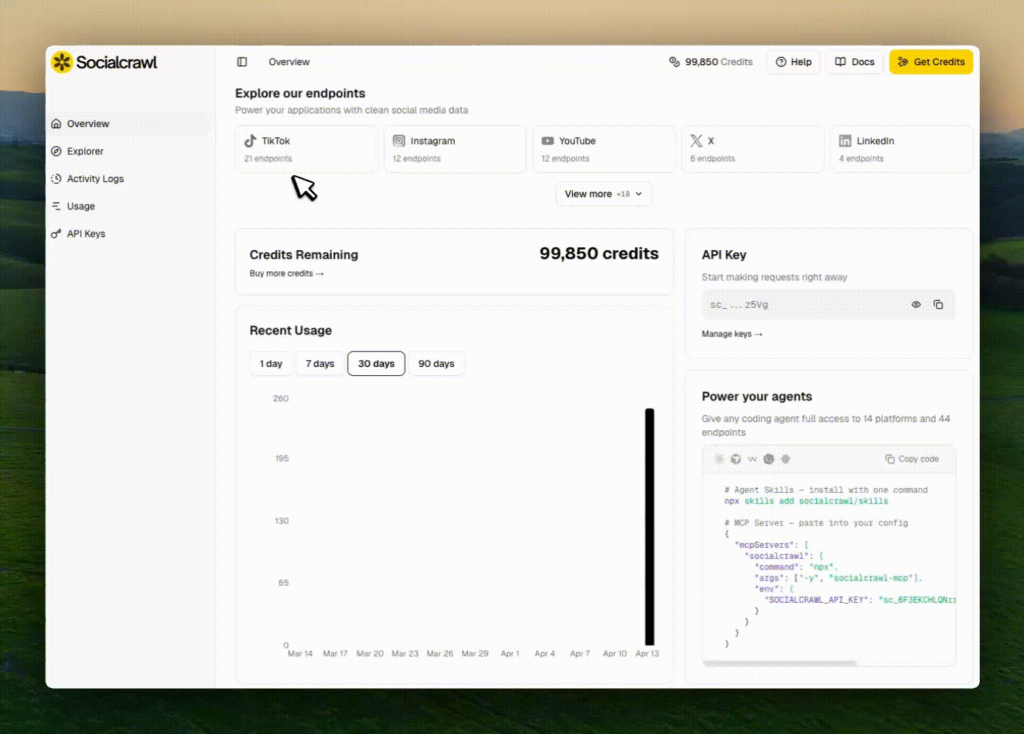This screenshot has height=734, width=1024.
Task: Switch usage range to 7 days
Action: pos(320,364)
